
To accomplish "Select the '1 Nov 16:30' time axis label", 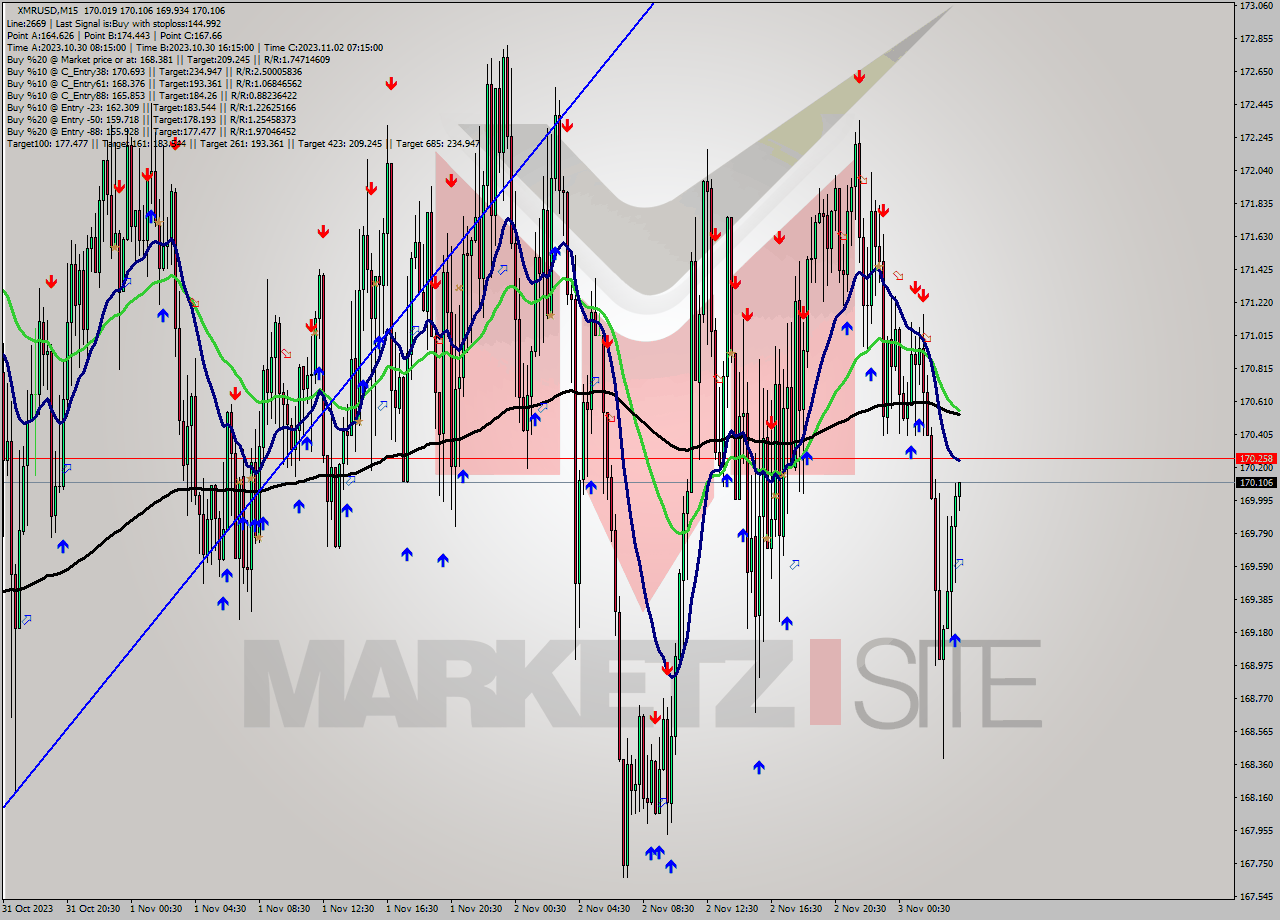I will (x=412, y=909).
